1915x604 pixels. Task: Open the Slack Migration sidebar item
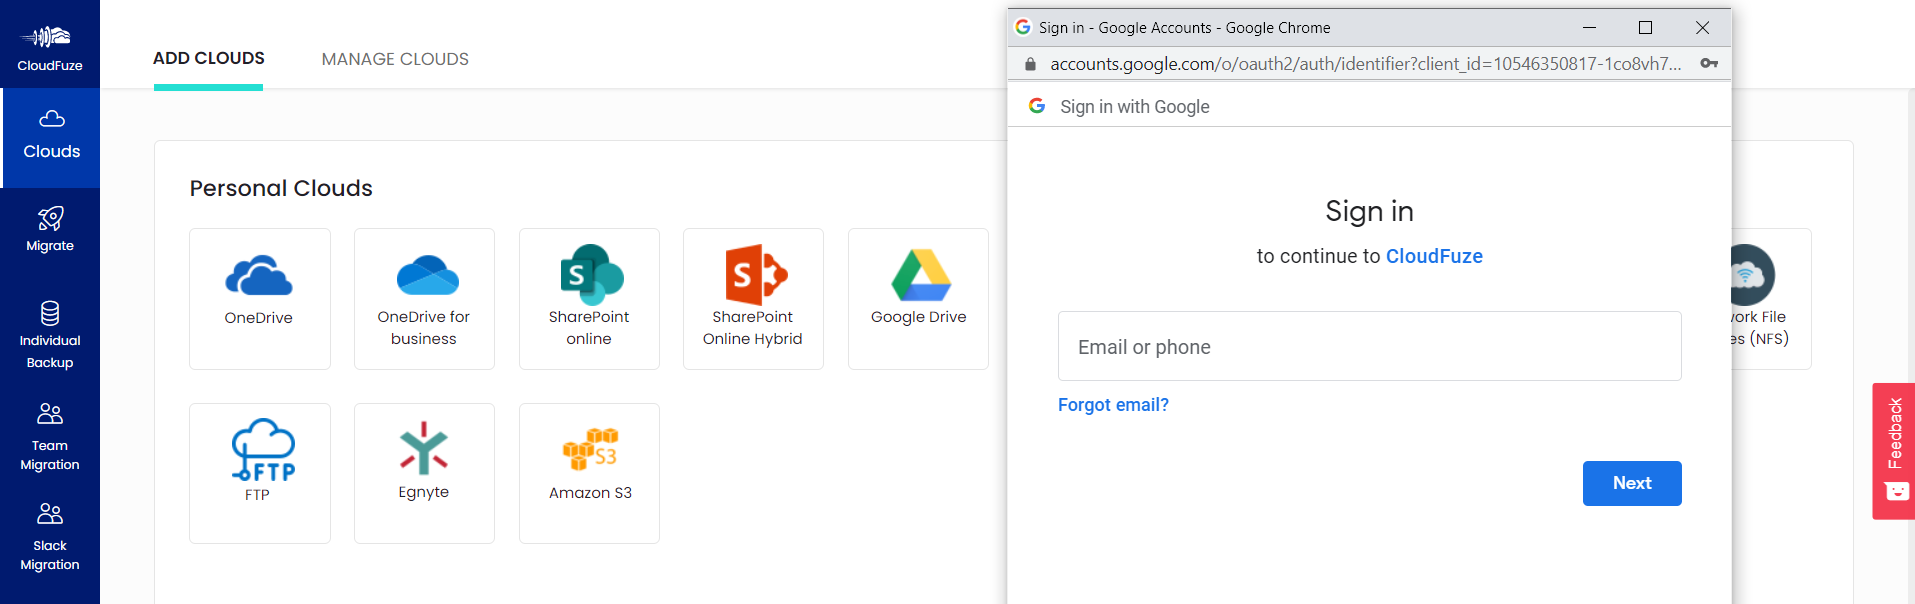coord(50,537)
